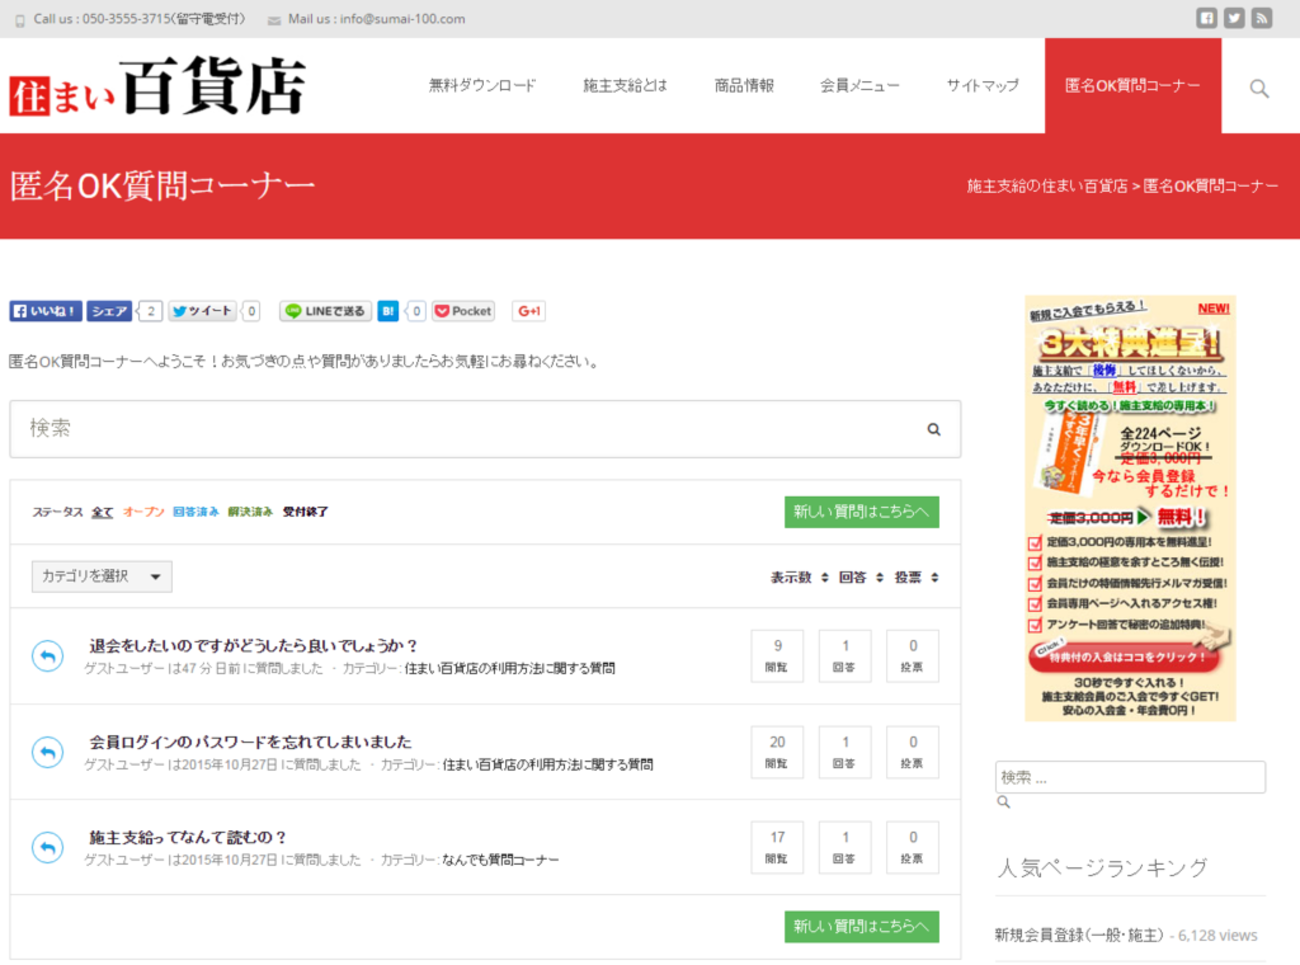This screenshot has height=965, width=1300.
Task: Filter status by オープン
Action: pos(144,512)
